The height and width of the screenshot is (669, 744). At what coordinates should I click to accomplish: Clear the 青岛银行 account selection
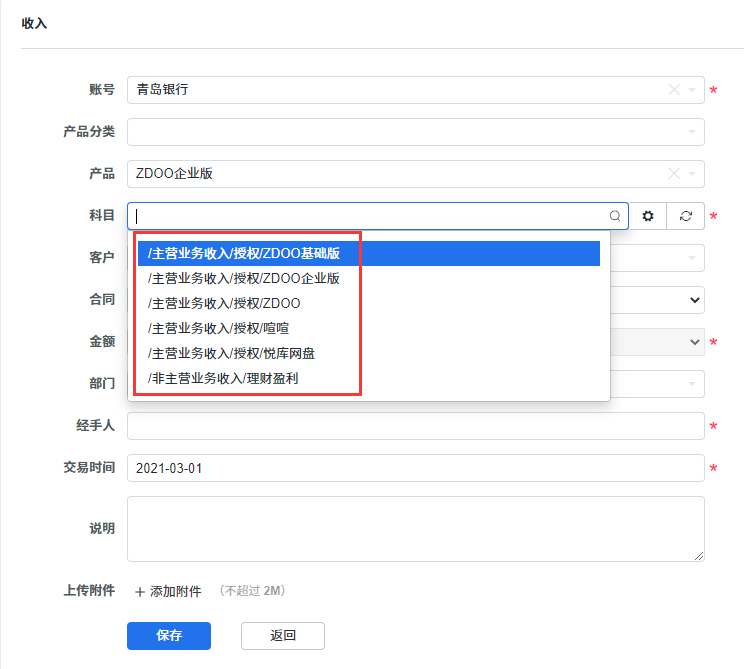click(x=674, y=90)
